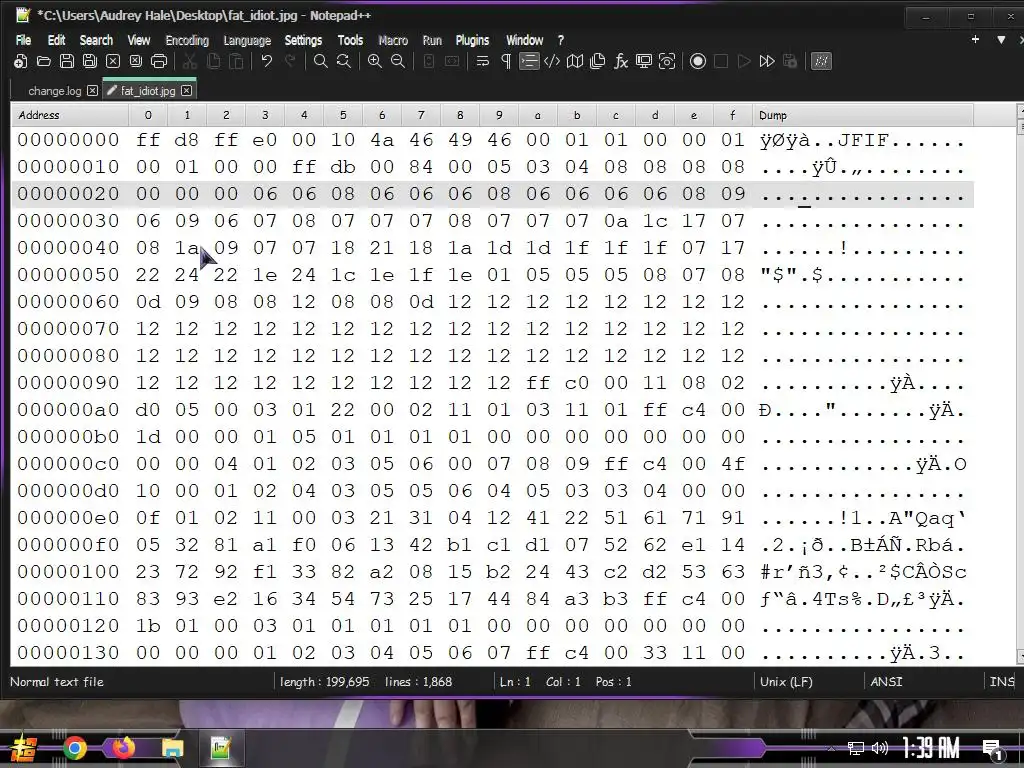Toggle synchronized horizontal scrolling
Viewport: 1024px width, 768px height.
pyautogui.click(x=452, y=61)
